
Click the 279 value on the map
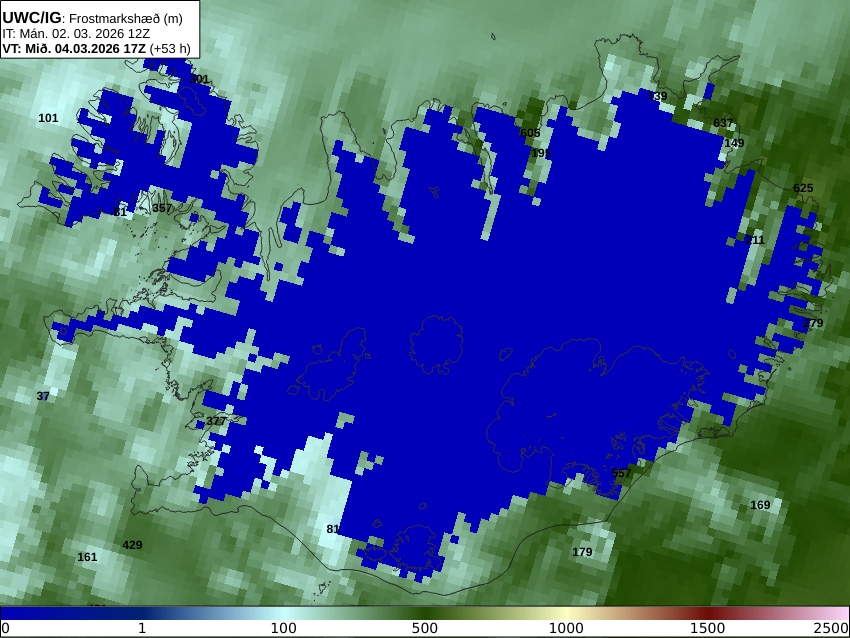pyautogui.click(x=813, y=323)
